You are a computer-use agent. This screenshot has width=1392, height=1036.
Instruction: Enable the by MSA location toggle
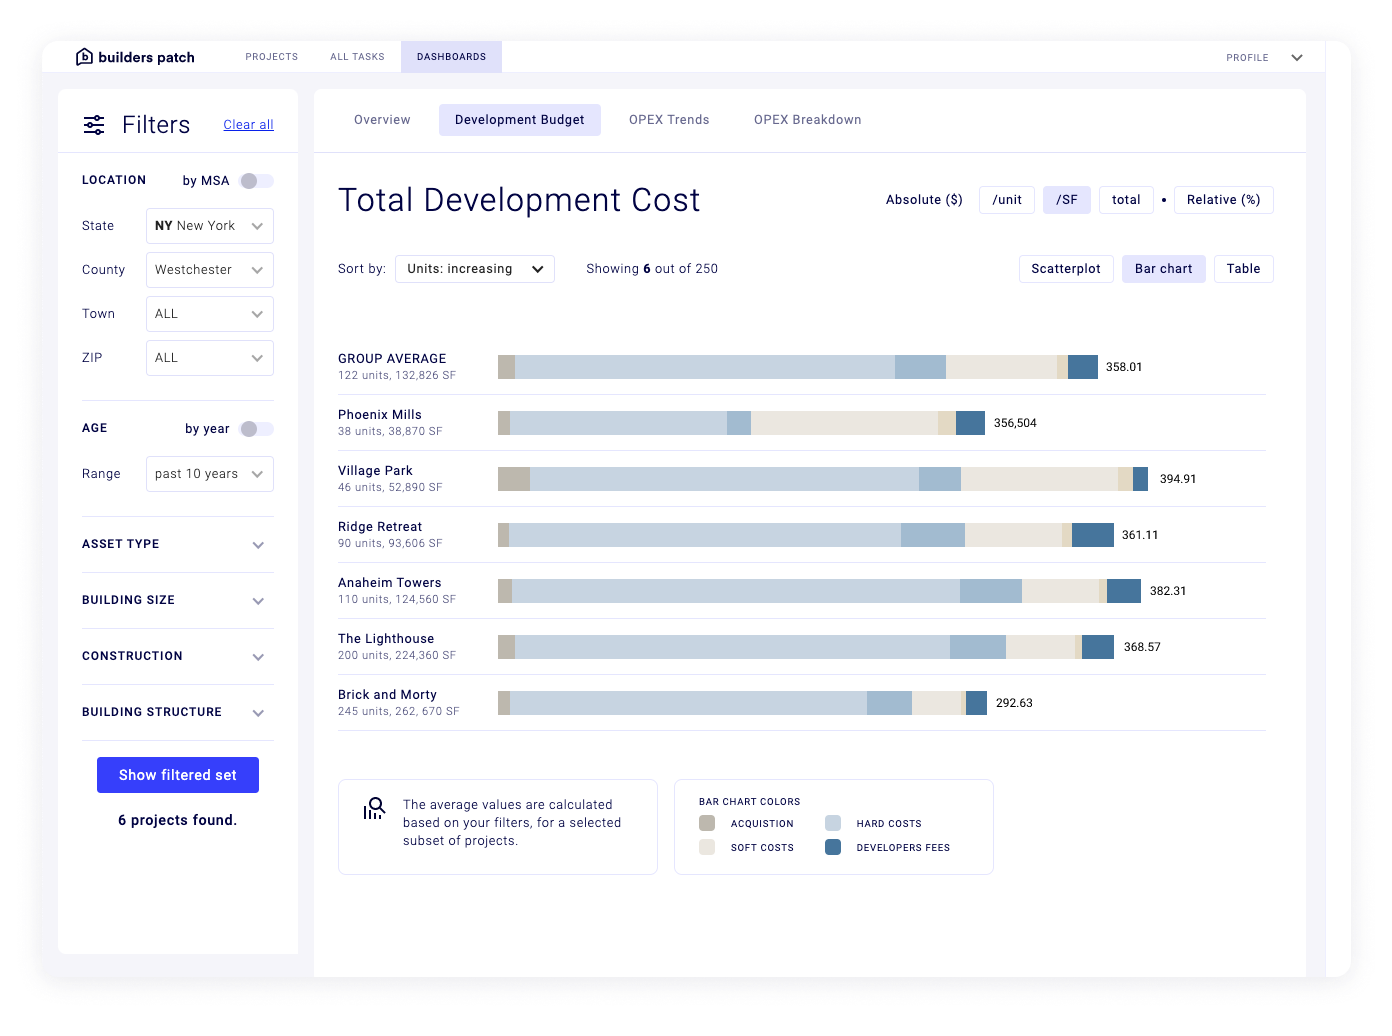[255, 180]
